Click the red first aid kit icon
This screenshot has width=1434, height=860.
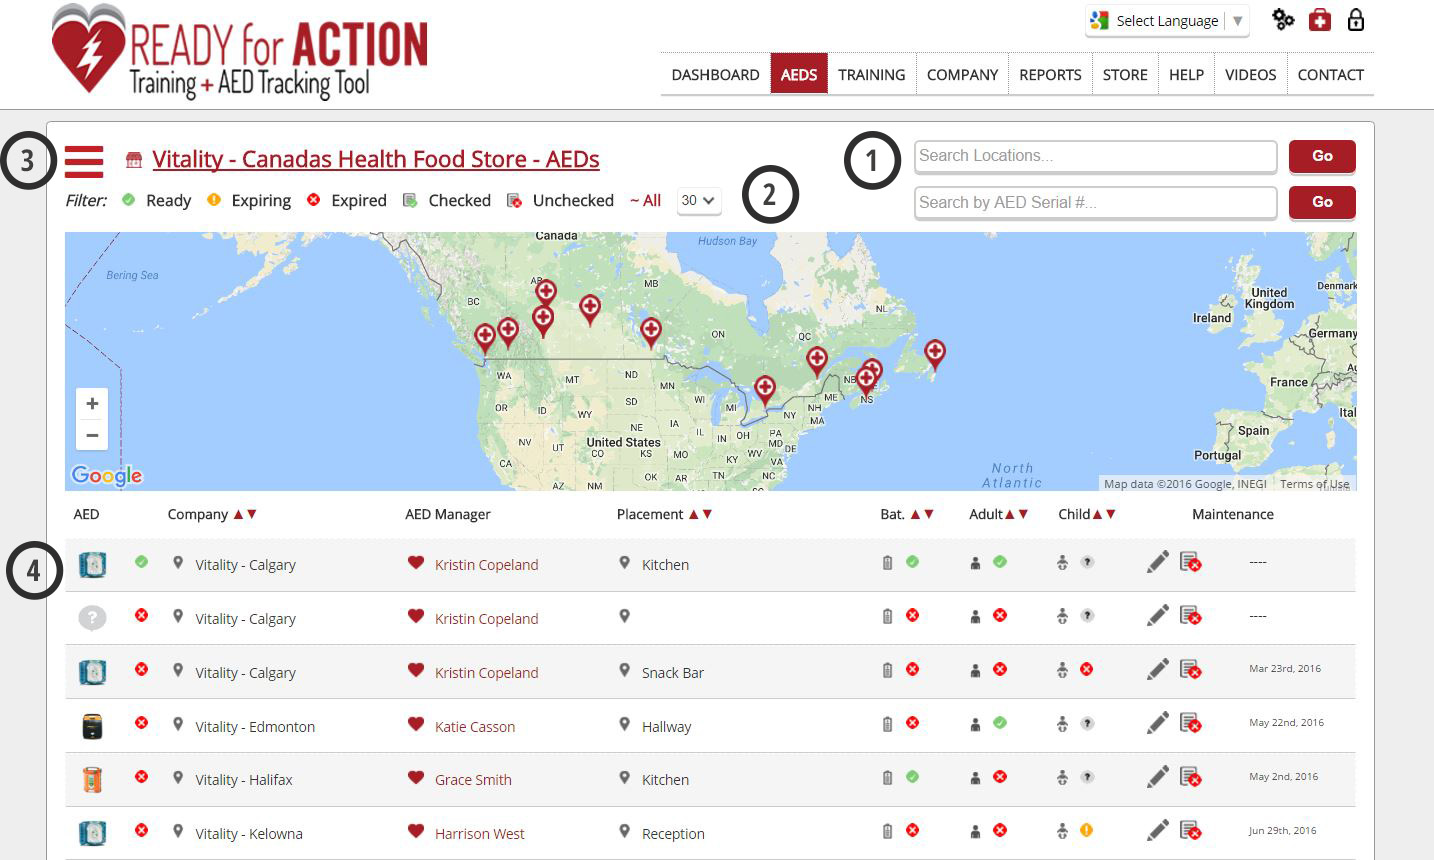1319,20
